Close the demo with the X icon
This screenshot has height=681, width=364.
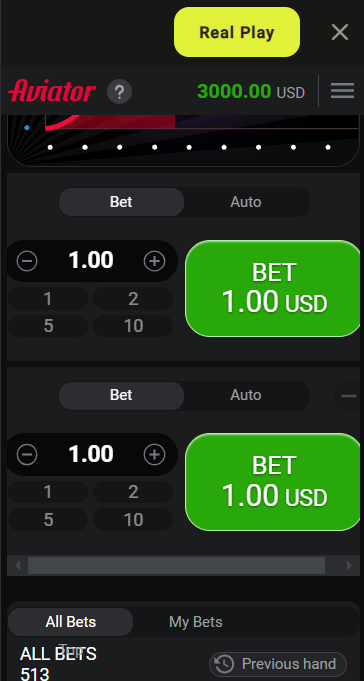(x=340, y=32)
